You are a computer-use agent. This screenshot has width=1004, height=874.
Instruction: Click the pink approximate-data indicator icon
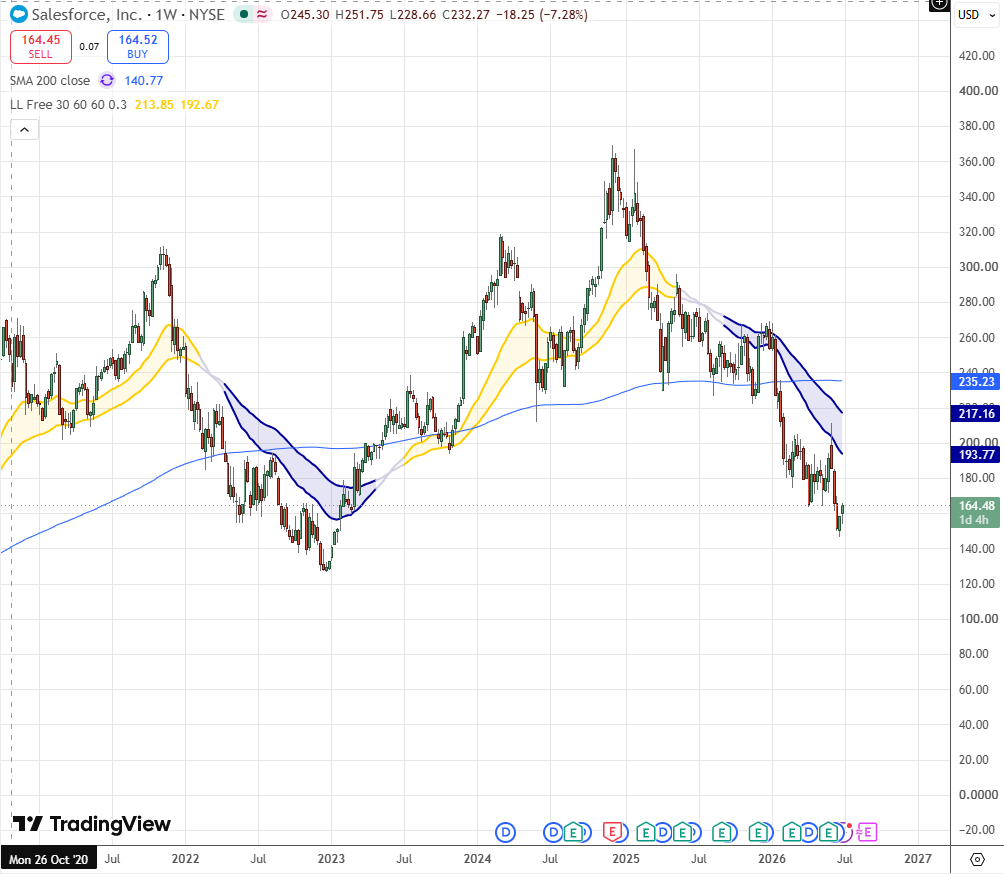point(262,14)
